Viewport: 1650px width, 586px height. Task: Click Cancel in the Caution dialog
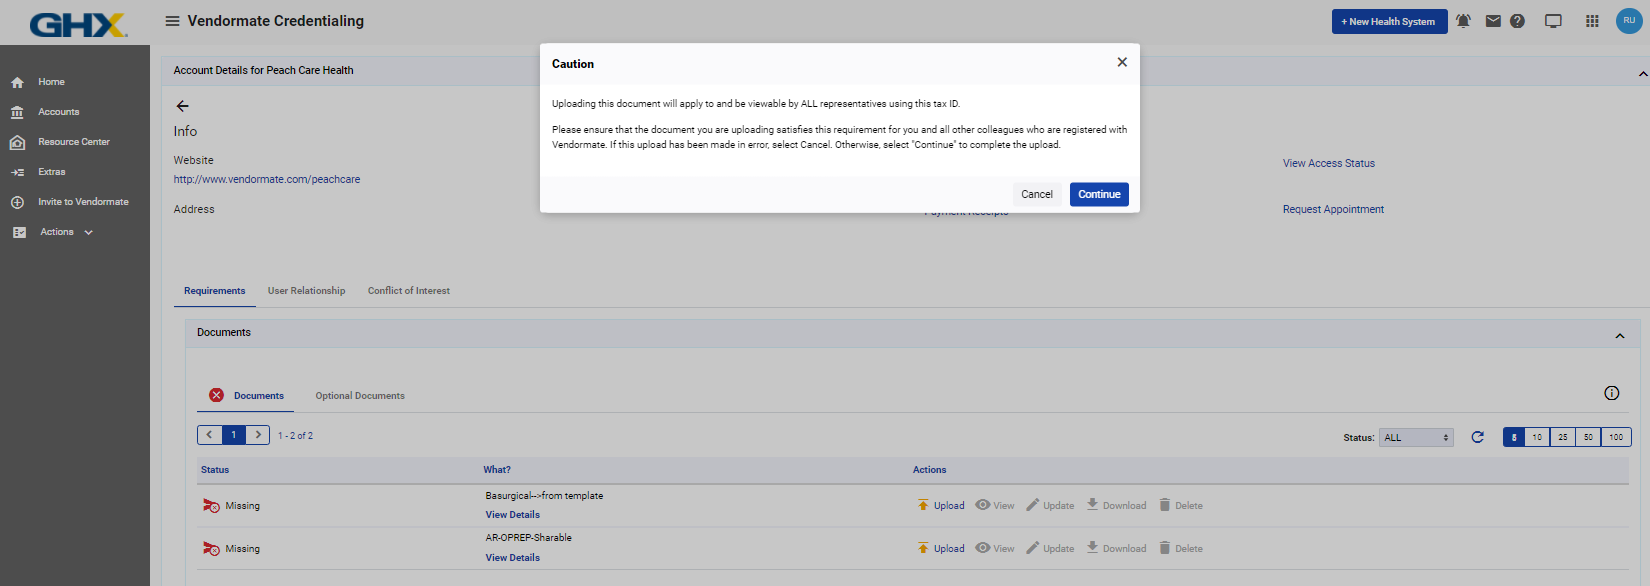1037,194
